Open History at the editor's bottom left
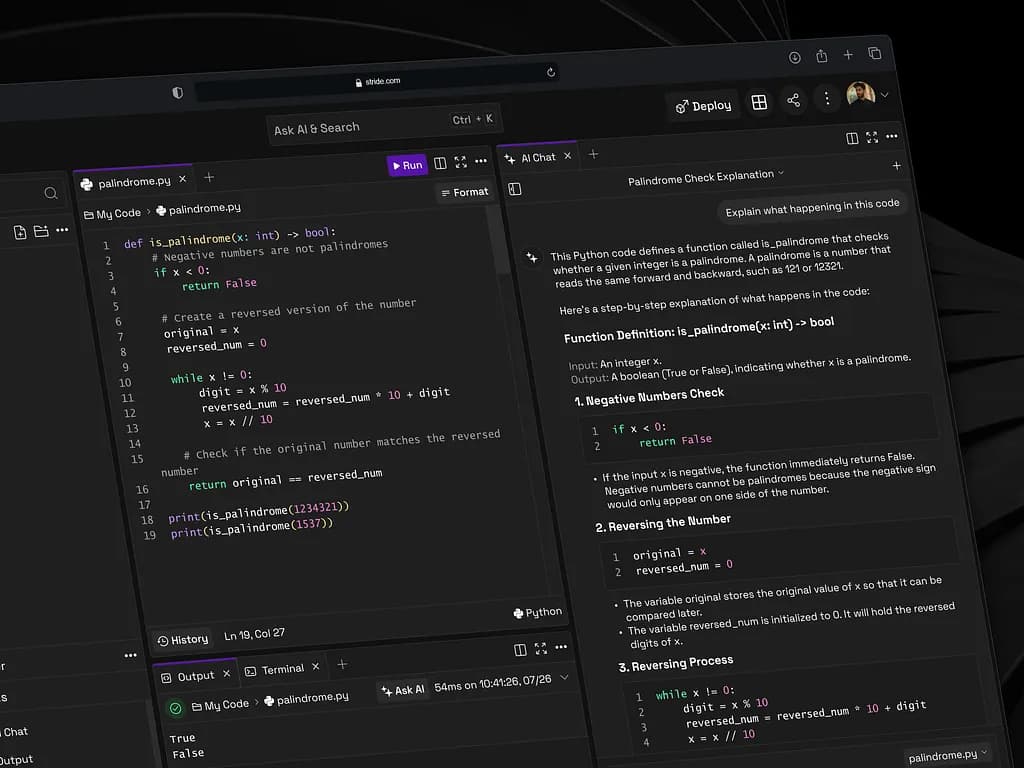 point(183,640)
